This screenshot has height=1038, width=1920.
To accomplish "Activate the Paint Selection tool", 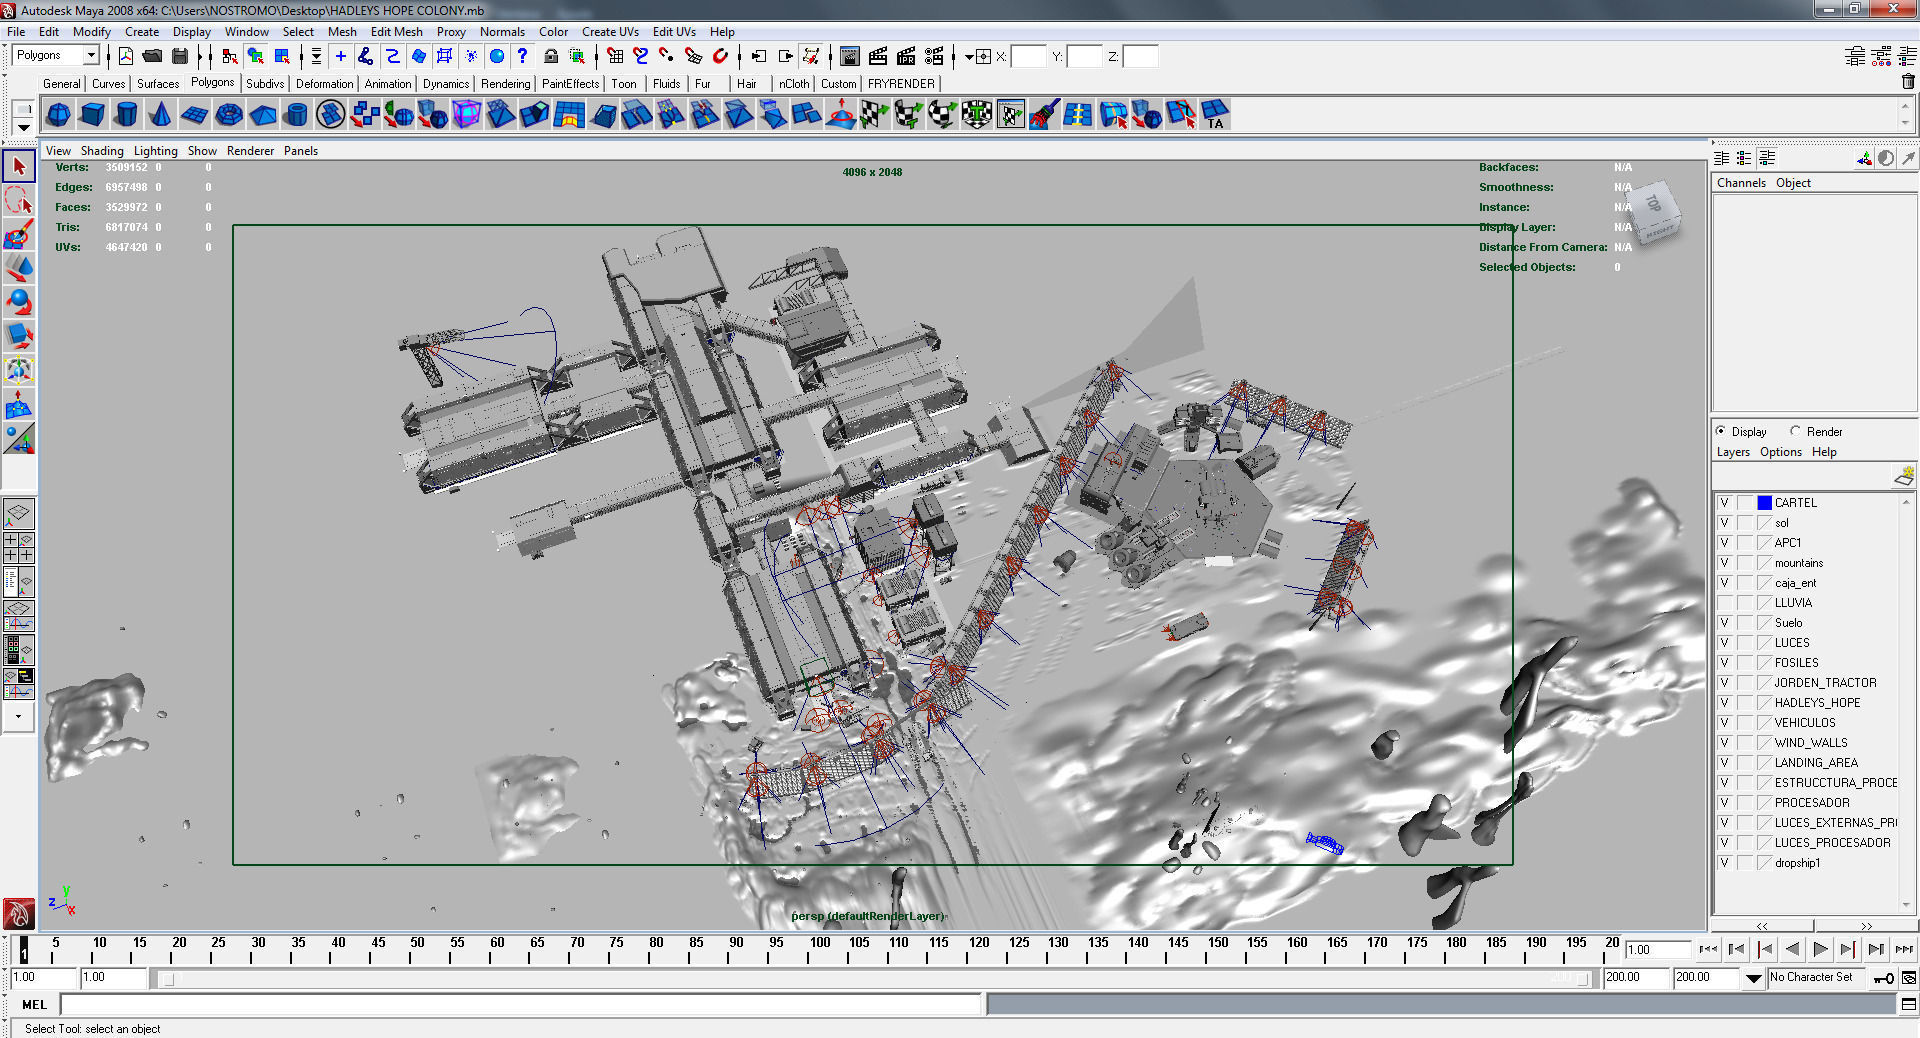I will tap(19, 234).
